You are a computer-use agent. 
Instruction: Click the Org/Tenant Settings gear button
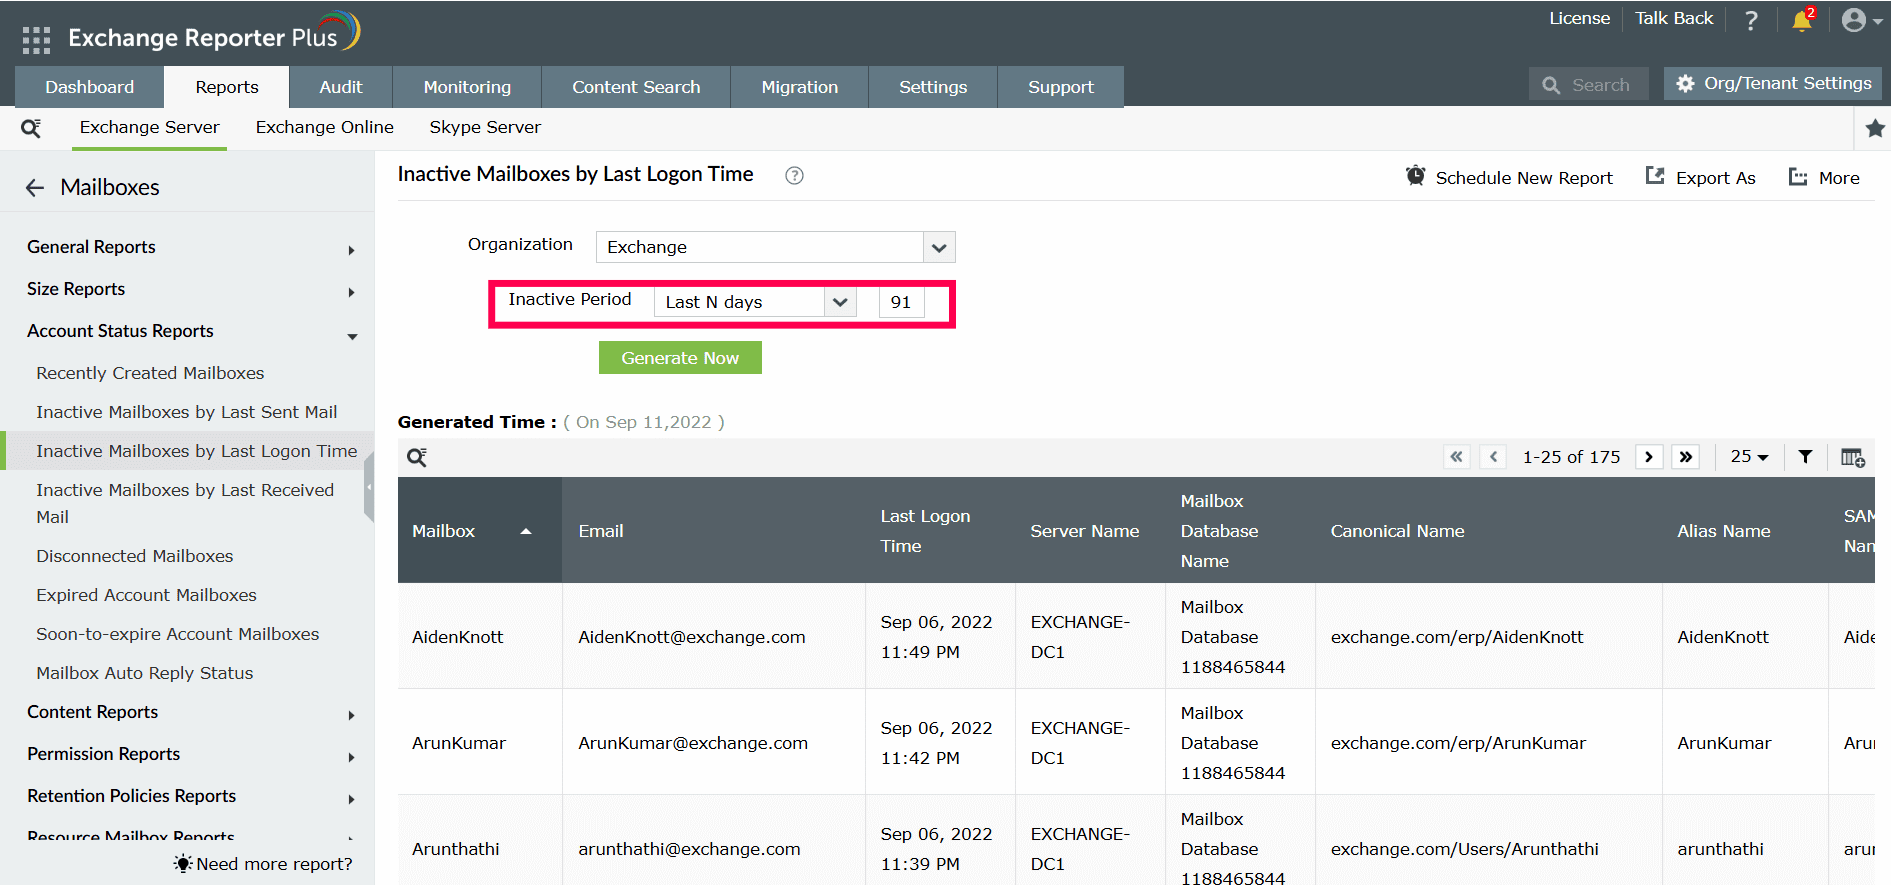[x=1773, y=84]
